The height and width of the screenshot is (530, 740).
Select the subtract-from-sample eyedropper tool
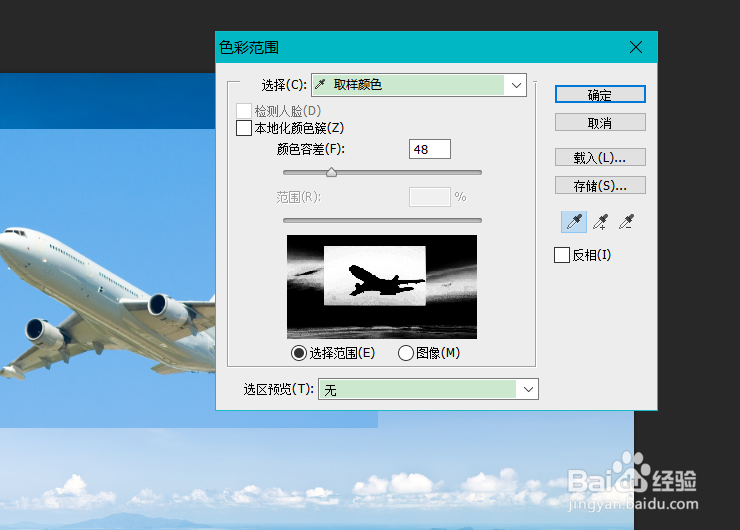point(626,222)
